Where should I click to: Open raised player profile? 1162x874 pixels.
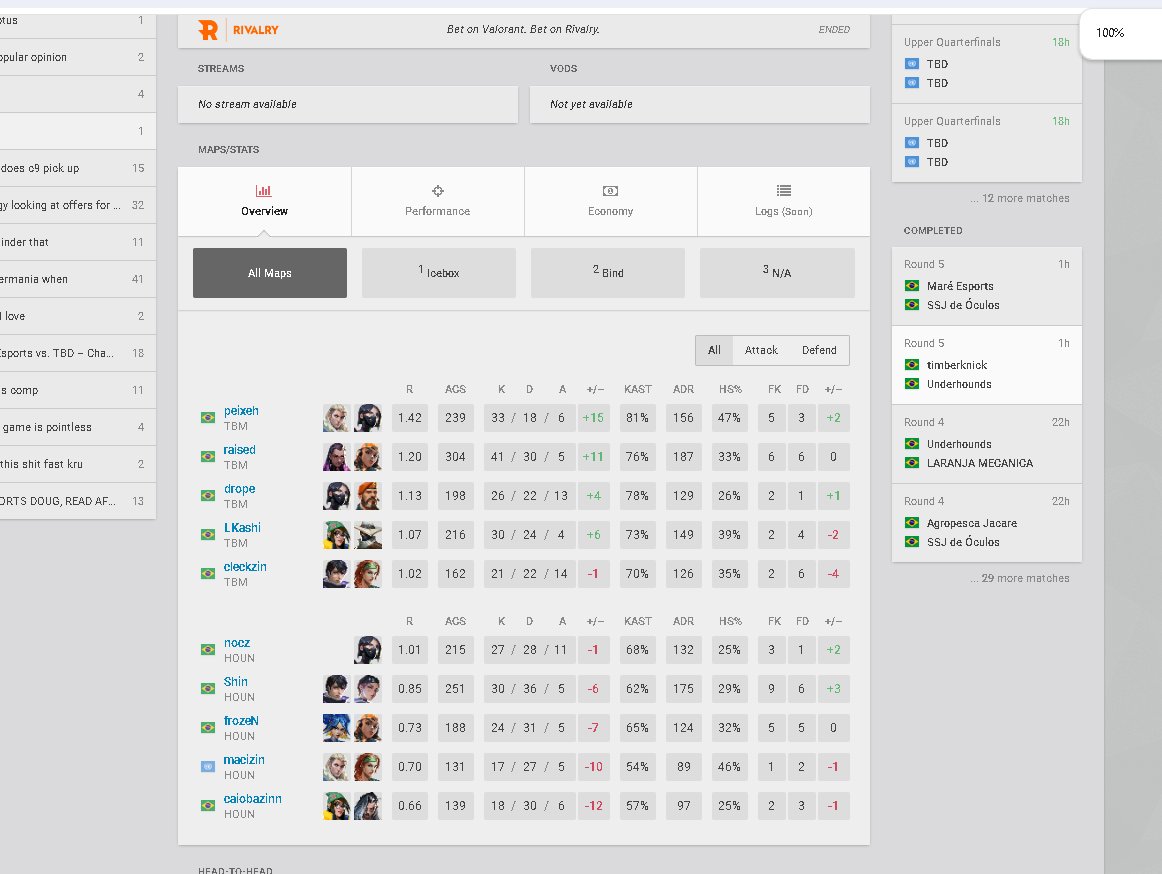coord(239,450)
